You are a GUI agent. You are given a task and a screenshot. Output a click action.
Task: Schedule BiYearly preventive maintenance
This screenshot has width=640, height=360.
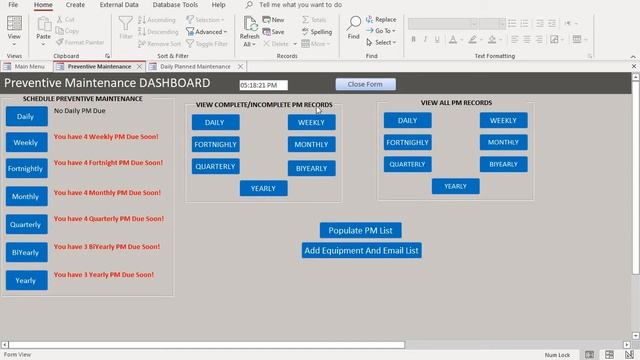(27, 253)
